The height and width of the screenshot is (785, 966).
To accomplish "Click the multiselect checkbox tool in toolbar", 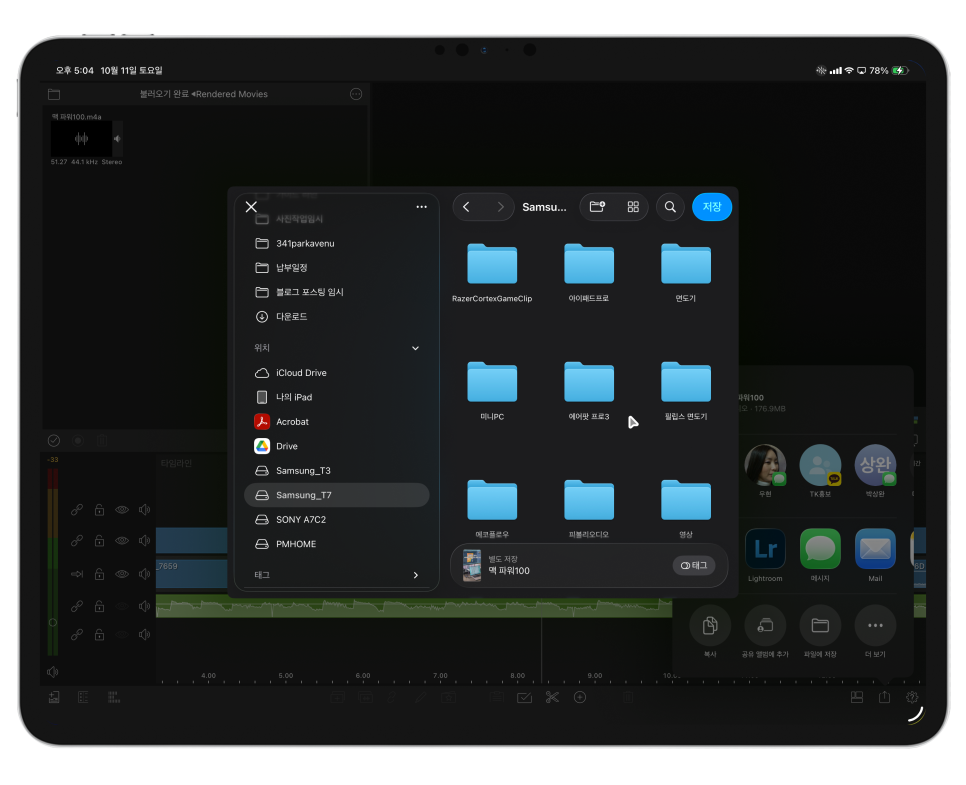I will point(524,698).
